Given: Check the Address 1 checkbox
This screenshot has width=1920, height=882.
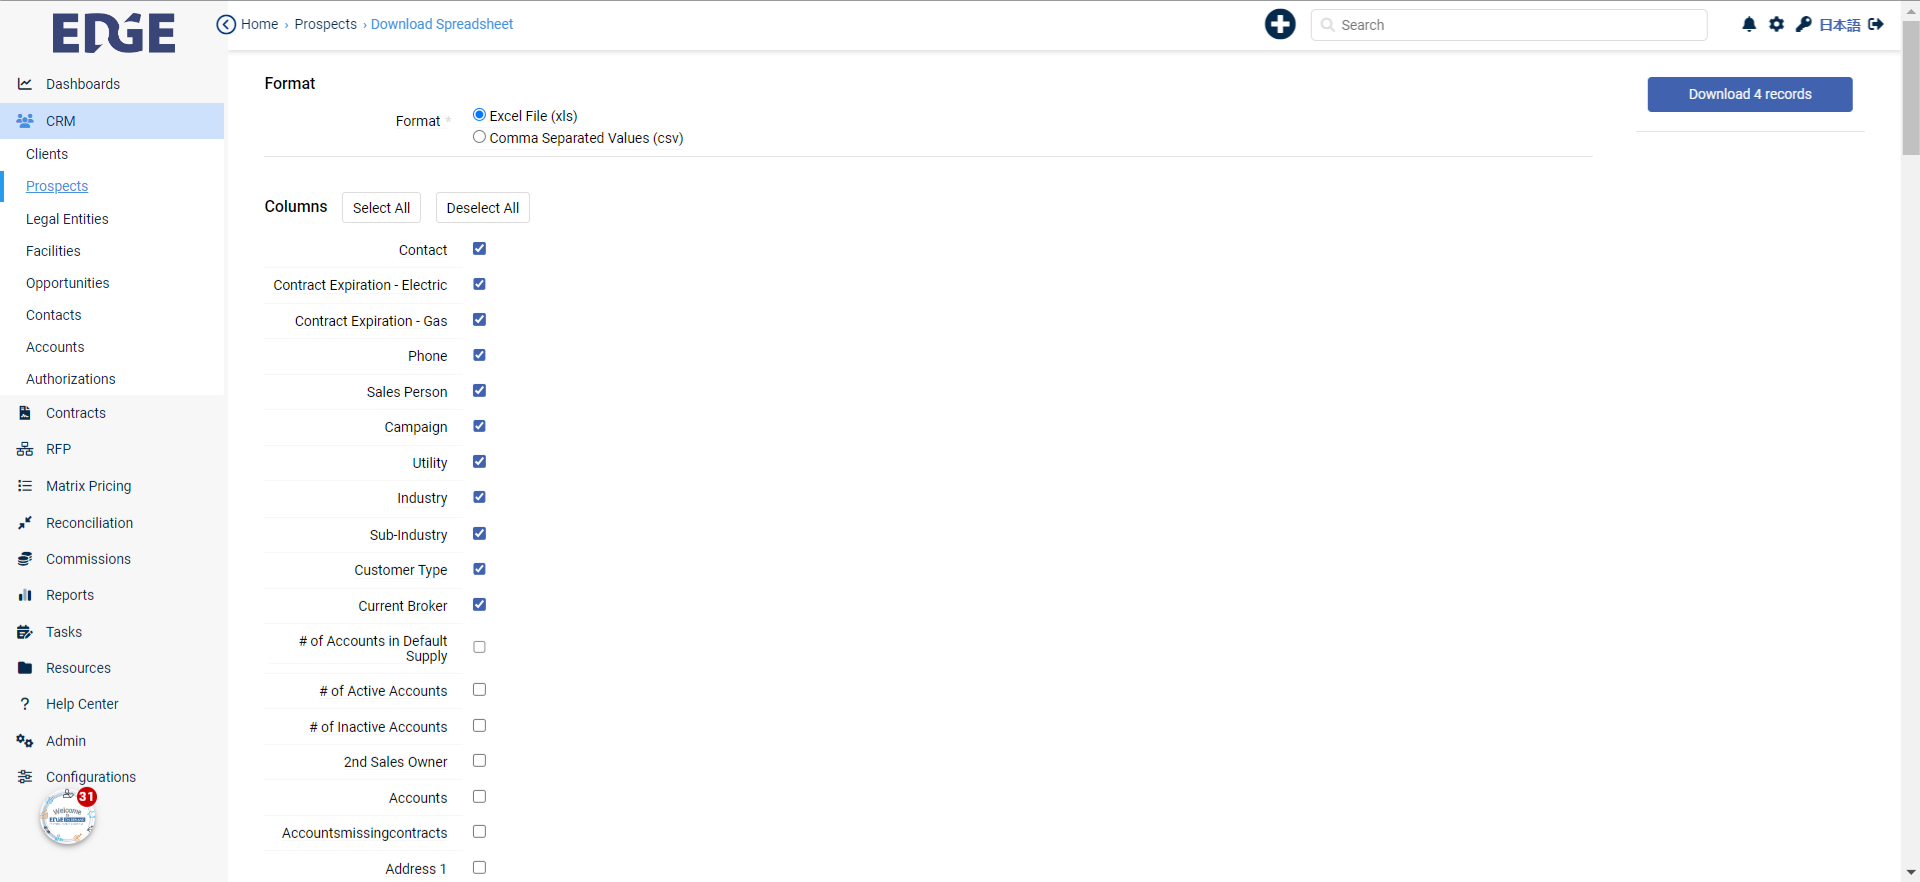Looking at the screenshot, I should pos(479,868).
